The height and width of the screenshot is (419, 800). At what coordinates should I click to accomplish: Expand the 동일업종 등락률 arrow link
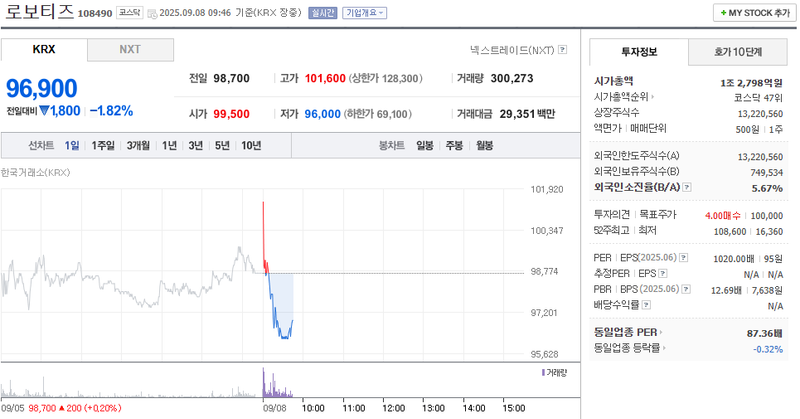pyautogui.click(x=629, y=348)
